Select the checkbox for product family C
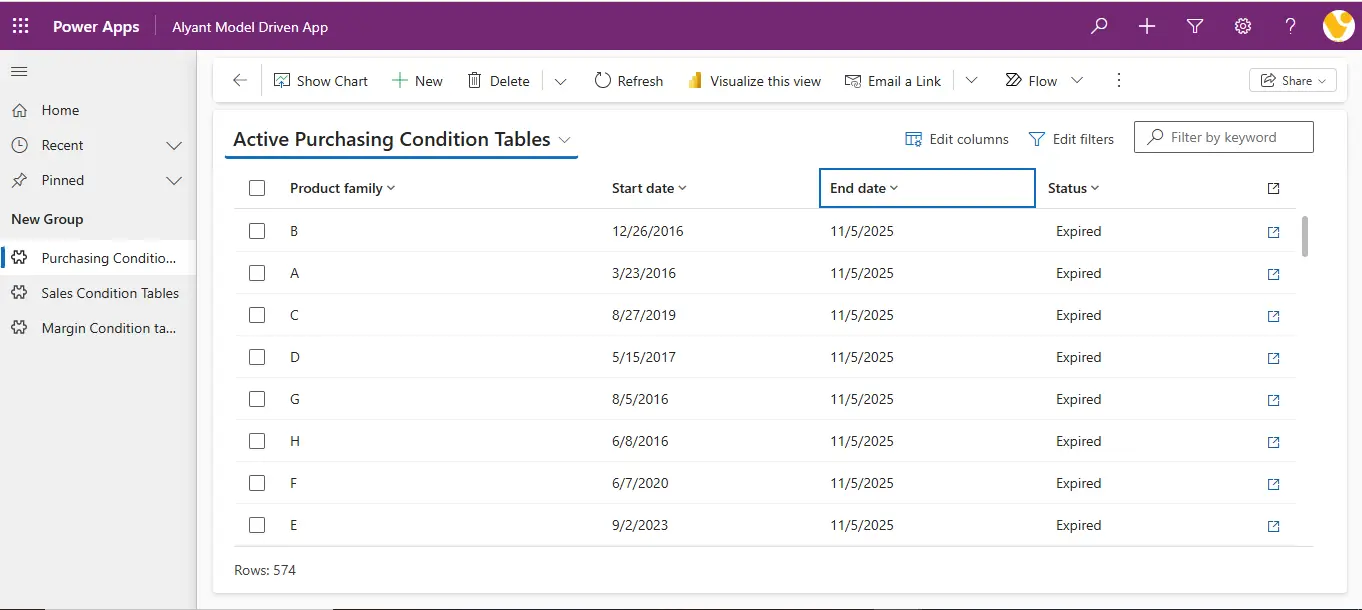The image size is (1362, 610). pos(257,315)
